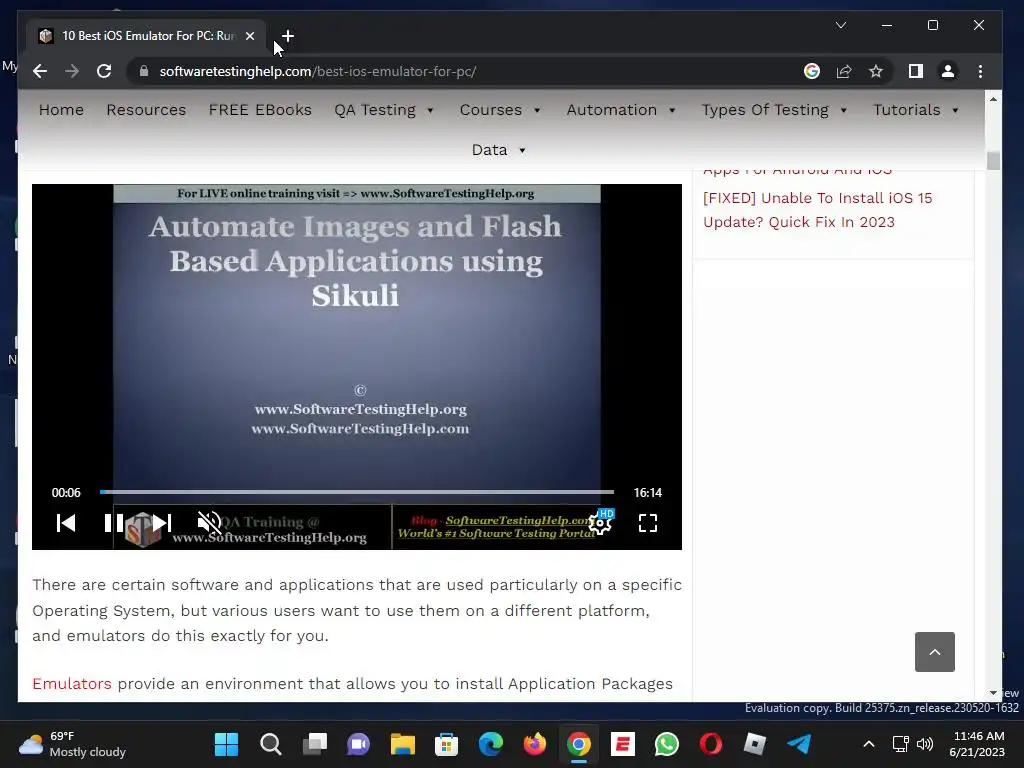
Task: Expand Types Of Testing dropdown arrow
Action: (x=843, y=110)
